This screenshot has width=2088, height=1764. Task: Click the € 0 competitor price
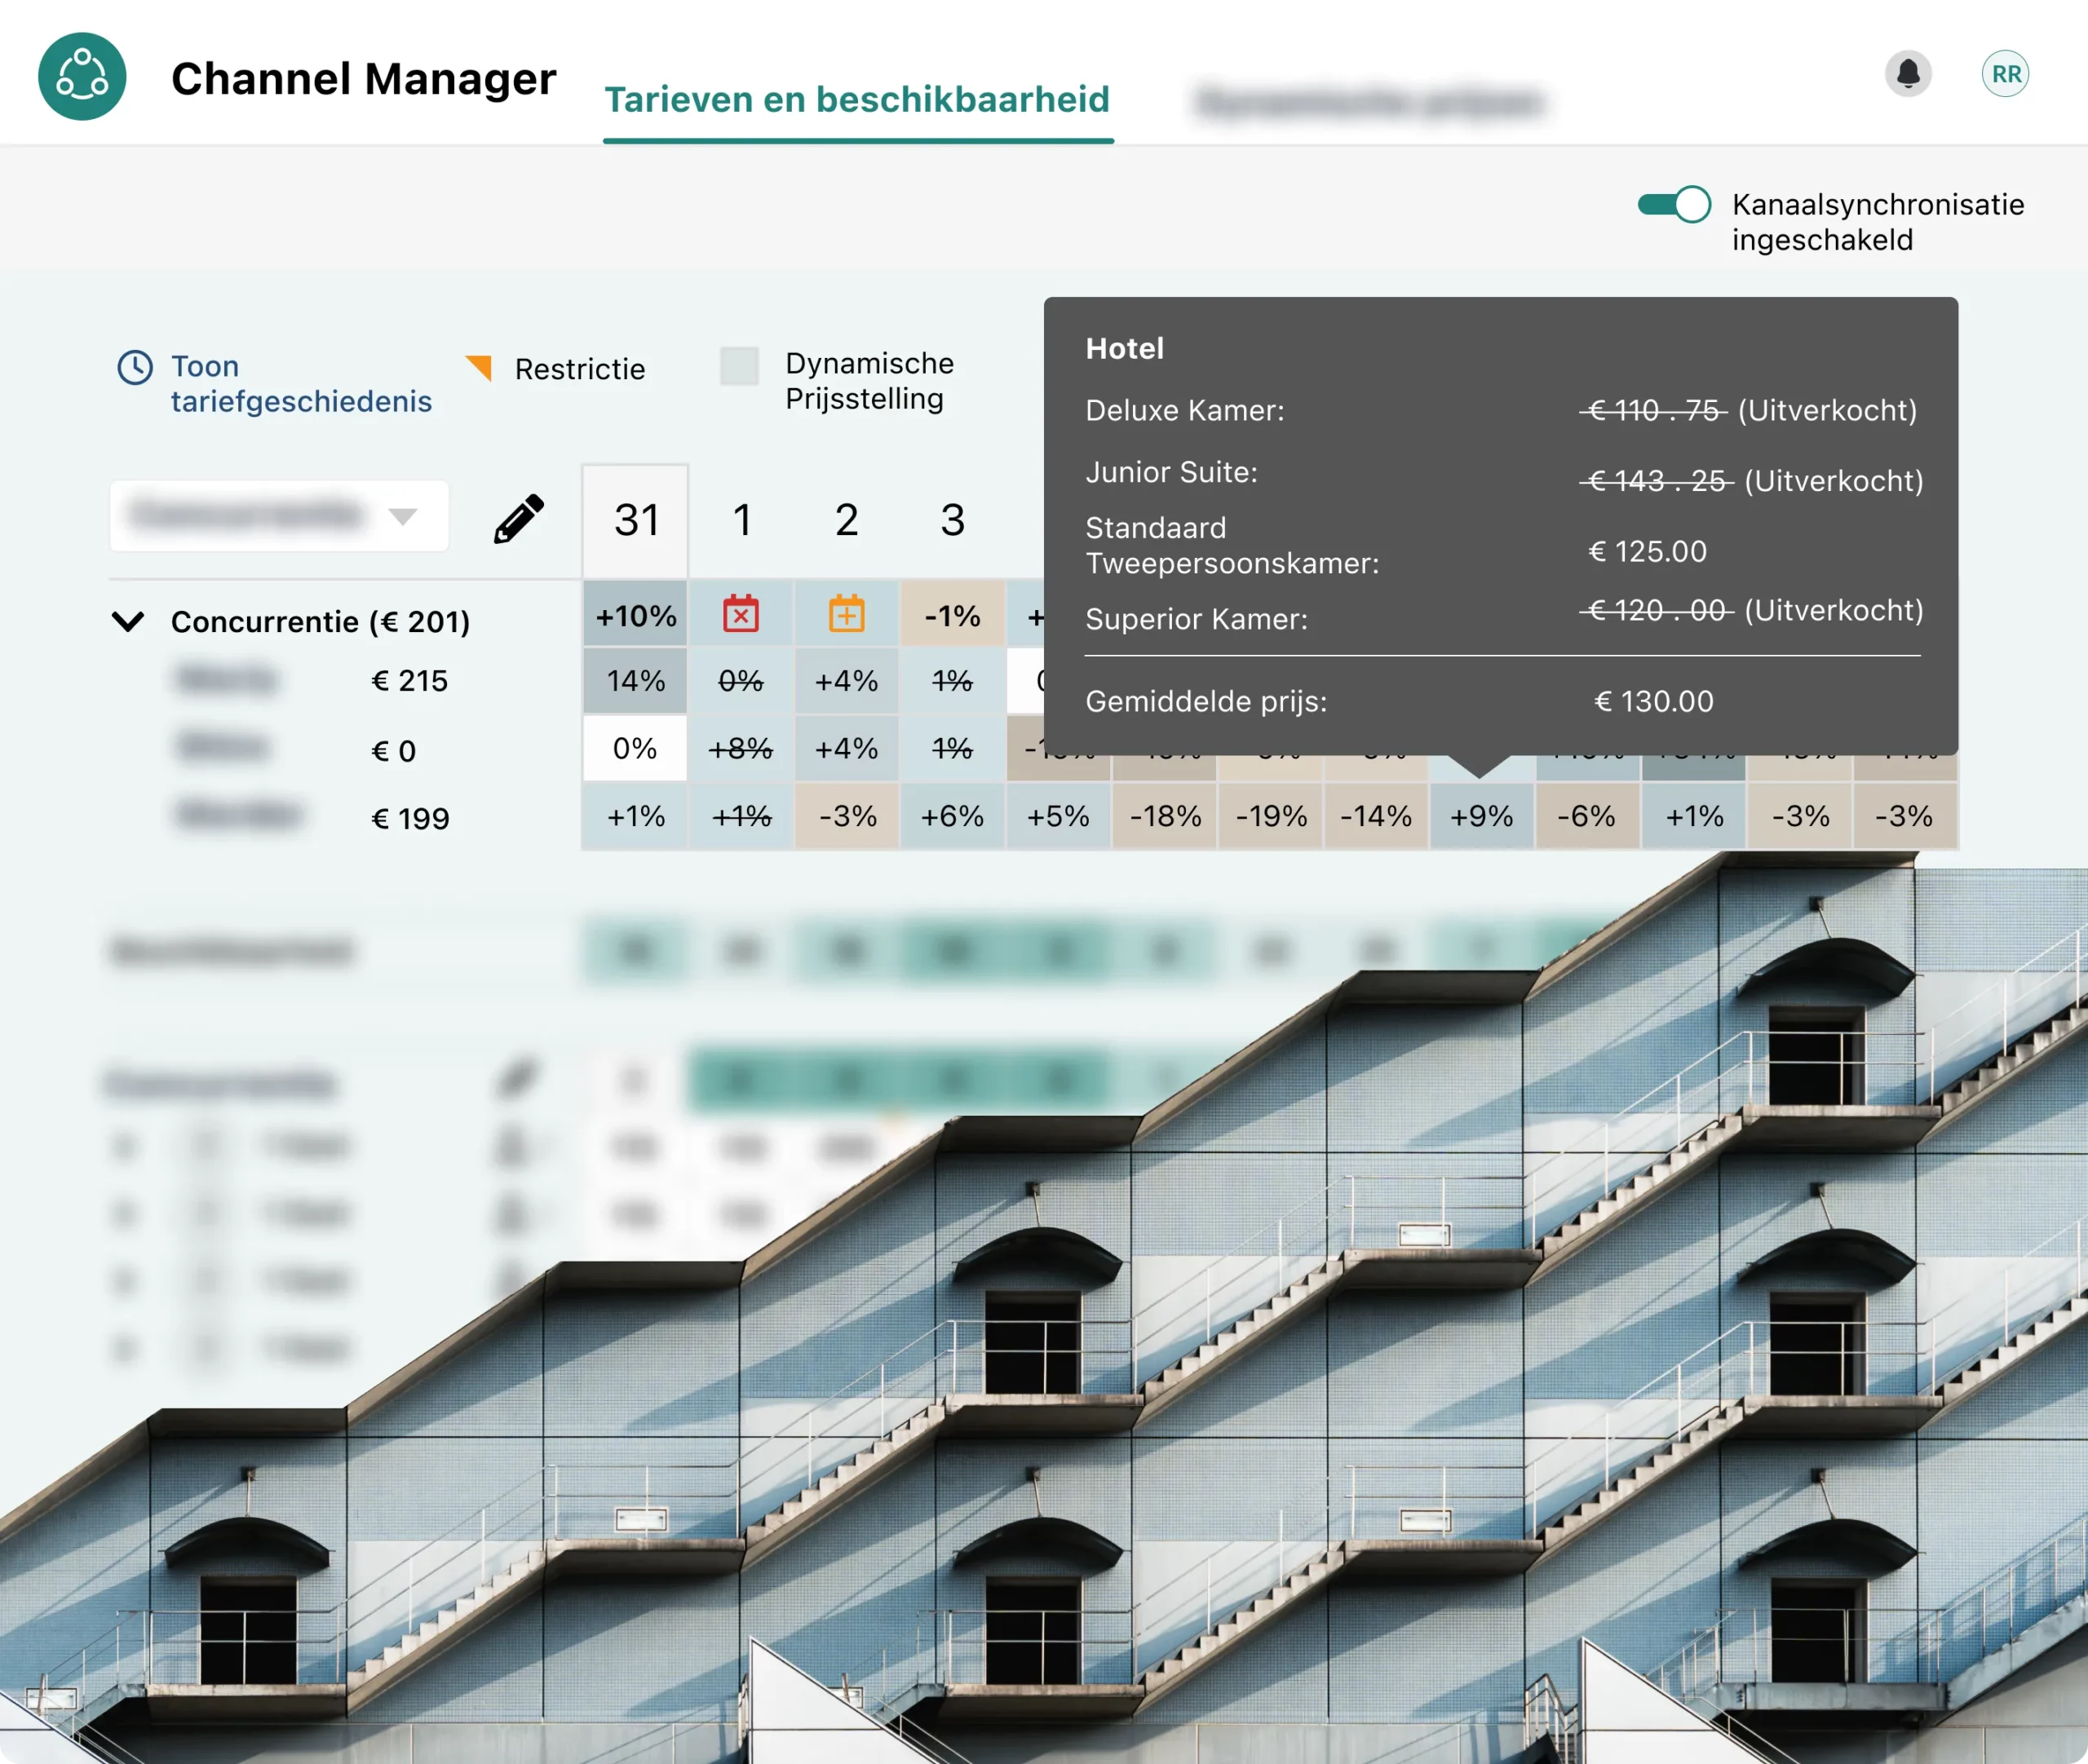click(394, 751)
